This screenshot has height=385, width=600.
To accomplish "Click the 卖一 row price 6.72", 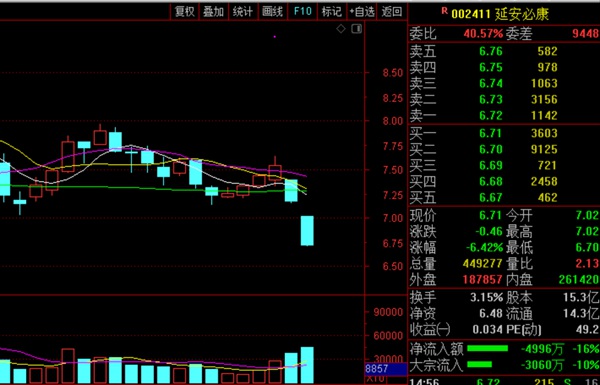I will point(491,115).
